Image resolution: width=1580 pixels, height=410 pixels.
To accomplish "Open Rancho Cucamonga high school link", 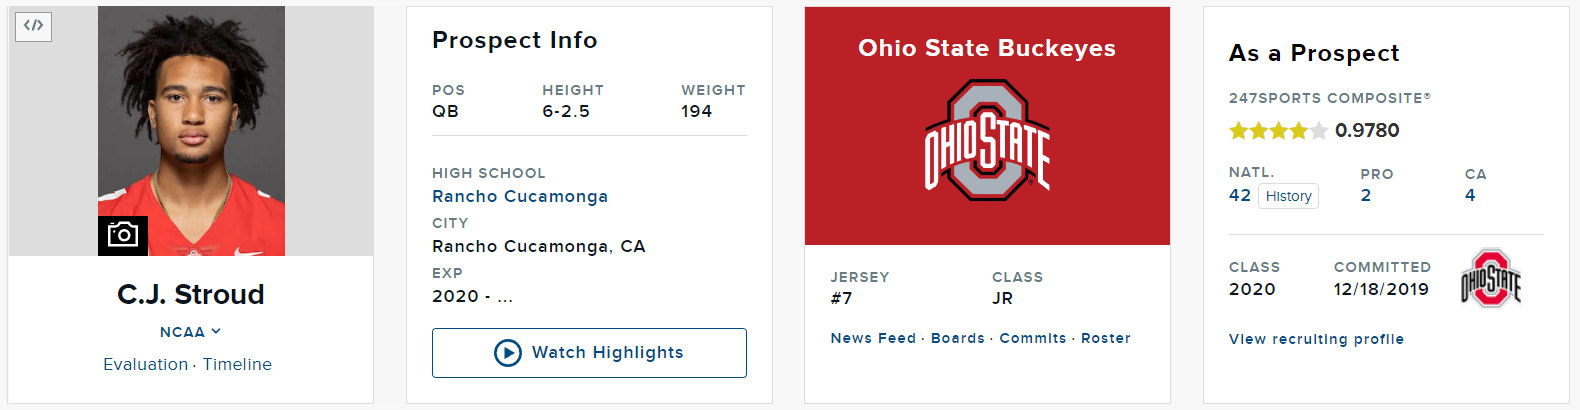I will click(x=520, y=196).
